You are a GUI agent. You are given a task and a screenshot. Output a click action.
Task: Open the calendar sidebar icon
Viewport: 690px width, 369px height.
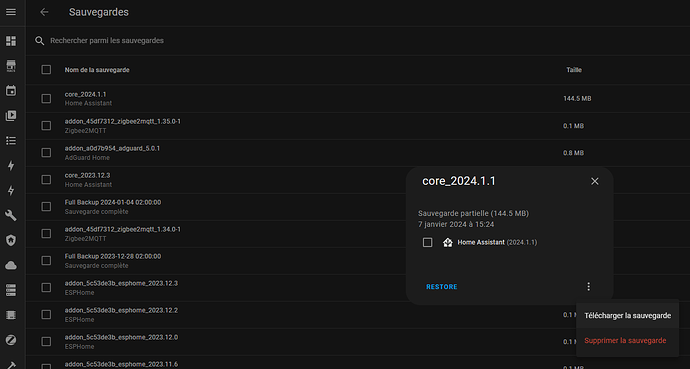pos(11,91)
